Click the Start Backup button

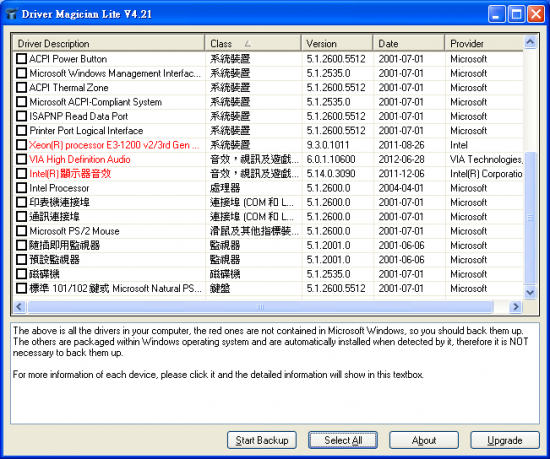[x=262, y=440]
